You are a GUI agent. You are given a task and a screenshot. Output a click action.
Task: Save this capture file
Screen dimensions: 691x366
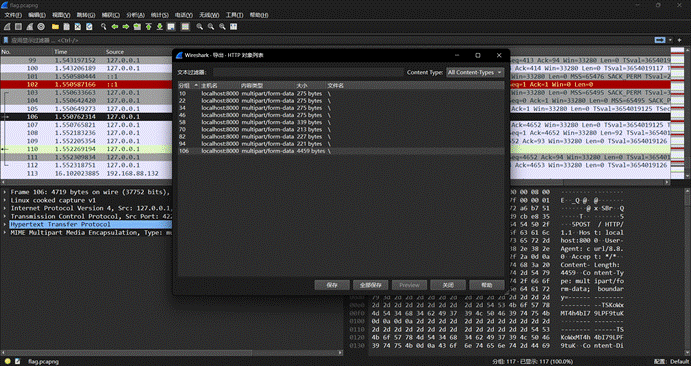[x=66, y=27]
